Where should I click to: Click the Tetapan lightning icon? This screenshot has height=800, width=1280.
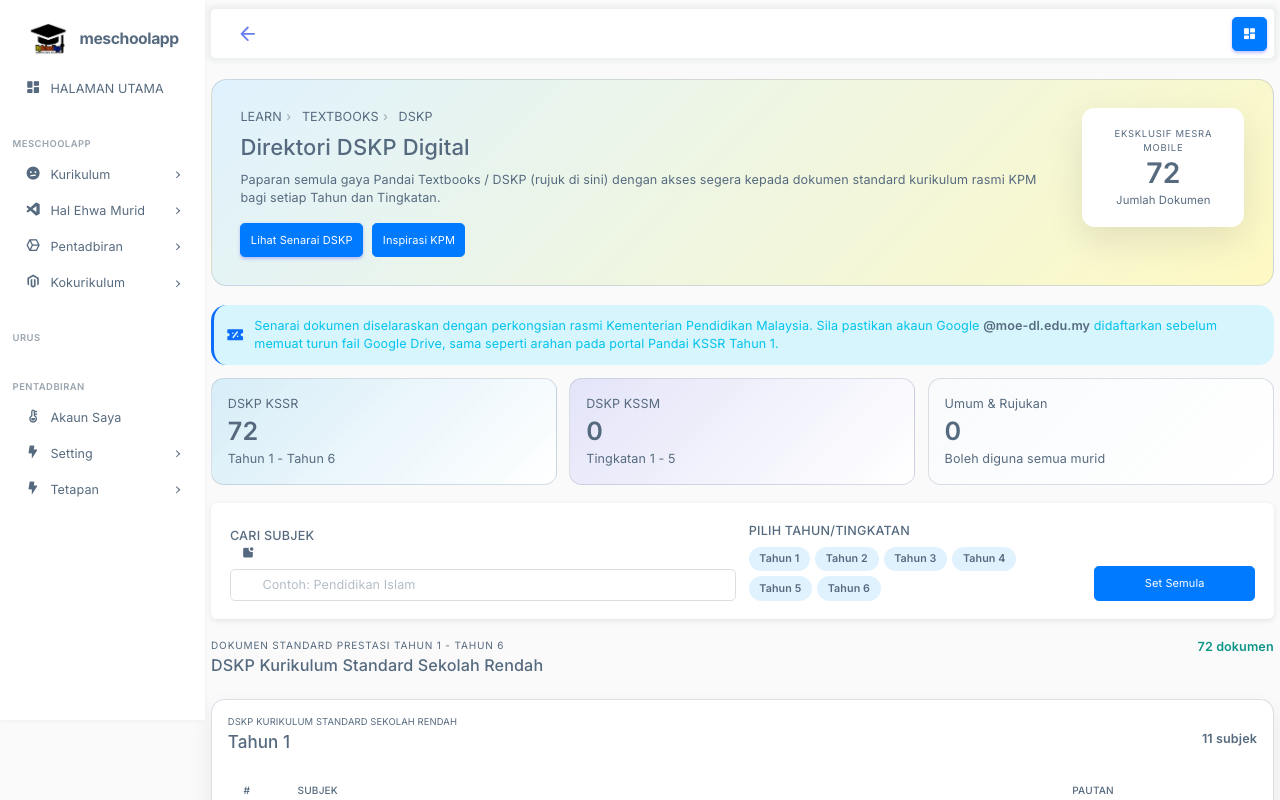[33, 489]
